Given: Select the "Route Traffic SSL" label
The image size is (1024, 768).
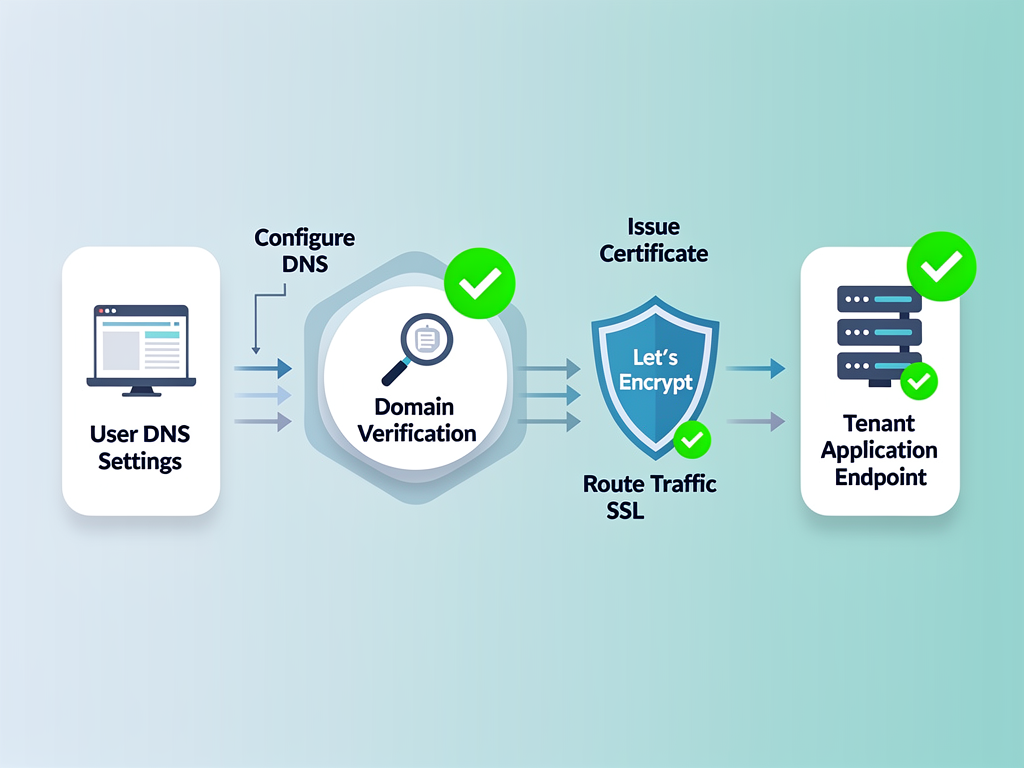Looking at the screenshot, I should (649, 496).
